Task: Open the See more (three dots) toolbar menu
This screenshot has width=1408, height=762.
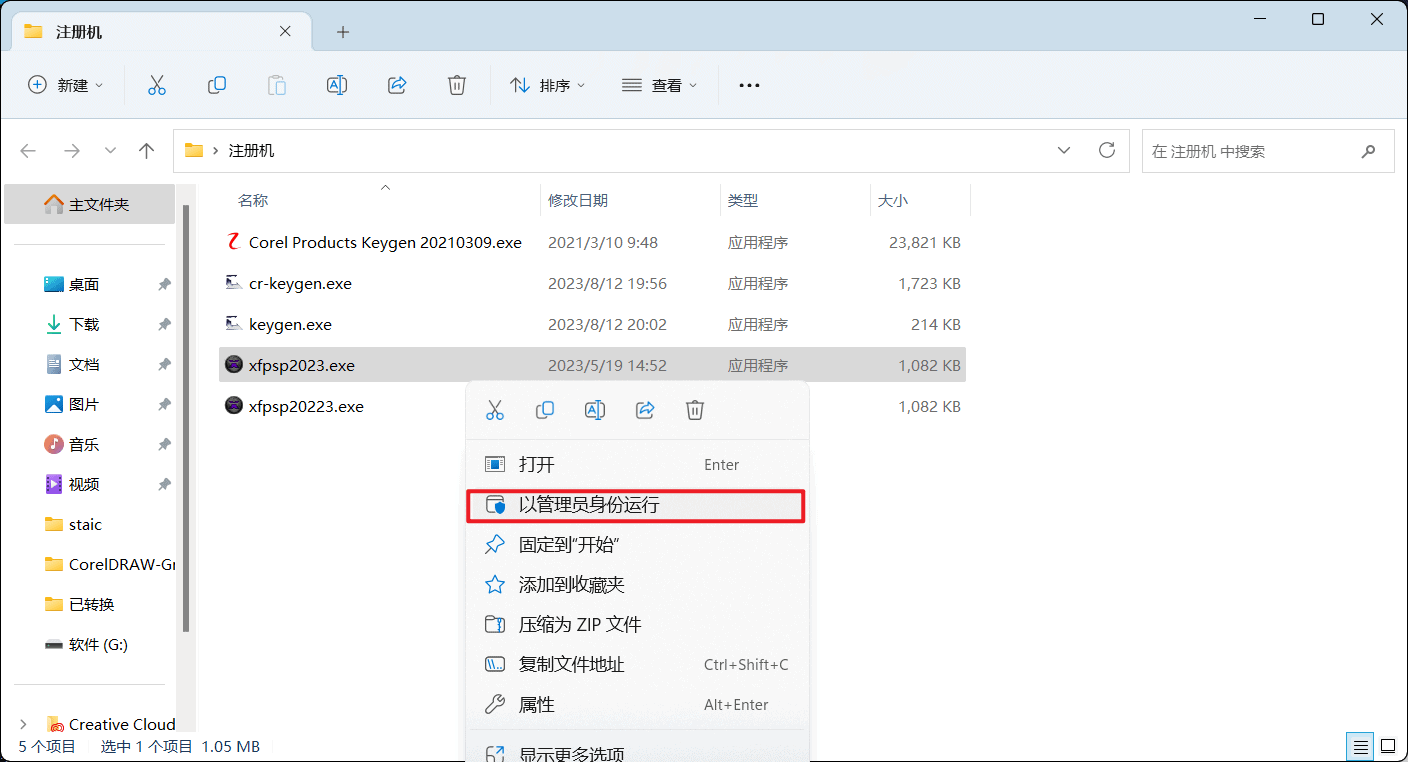Action: (x=749, y=85)
